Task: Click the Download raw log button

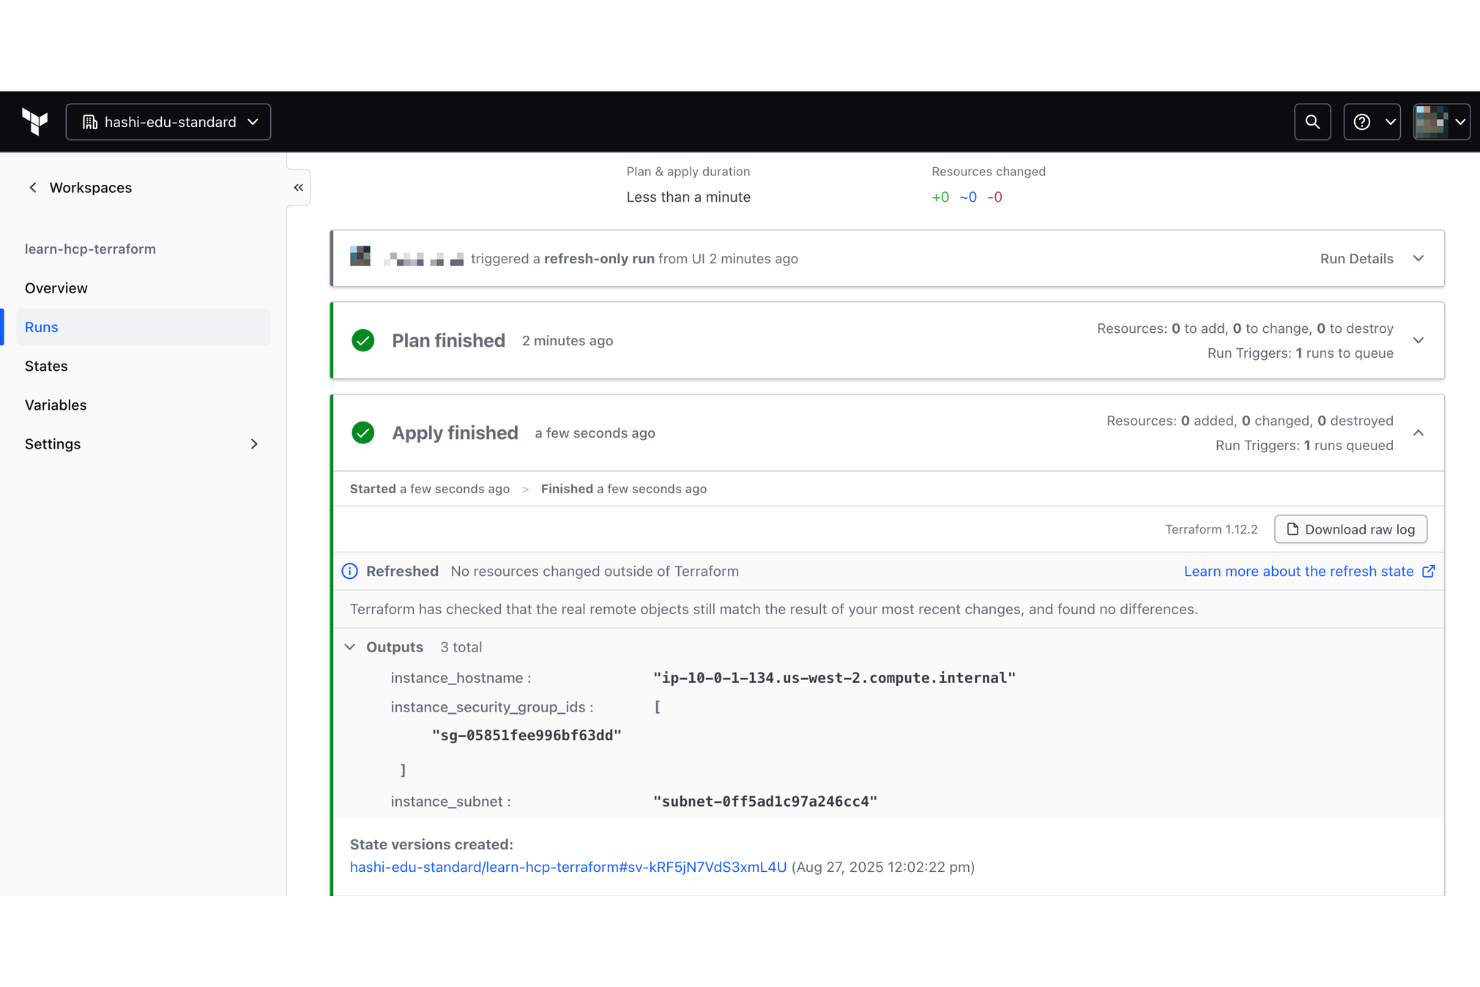Action: click(x=1350, y=529)
